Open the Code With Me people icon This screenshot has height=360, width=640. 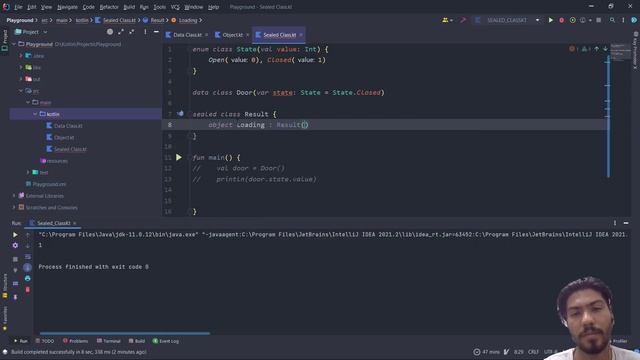(x=445, y=20)
